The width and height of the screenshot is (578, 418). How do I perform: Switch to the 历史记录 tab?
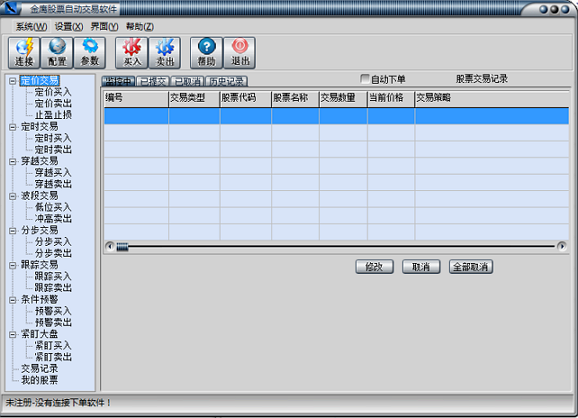click(226, 81)
